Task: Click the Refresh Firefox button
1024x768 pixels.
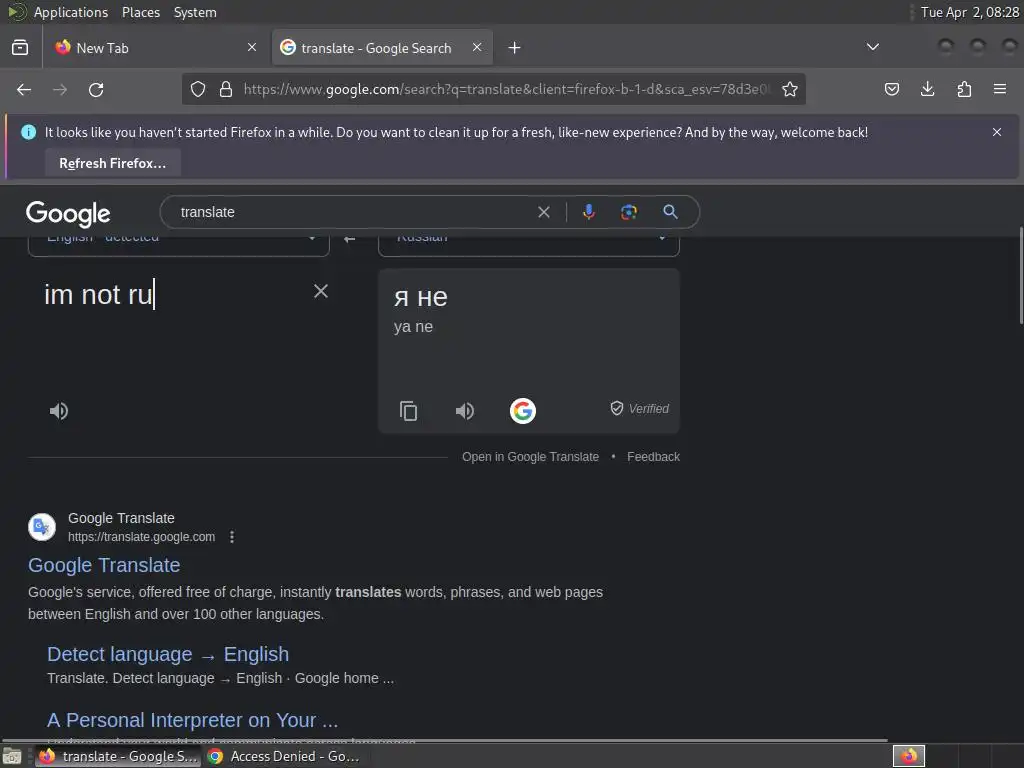Action: point(113,163)
